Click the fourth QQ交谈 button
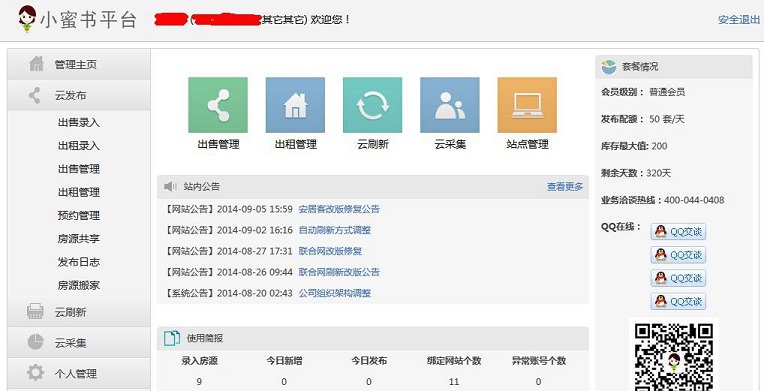 [x=678, y=301]
